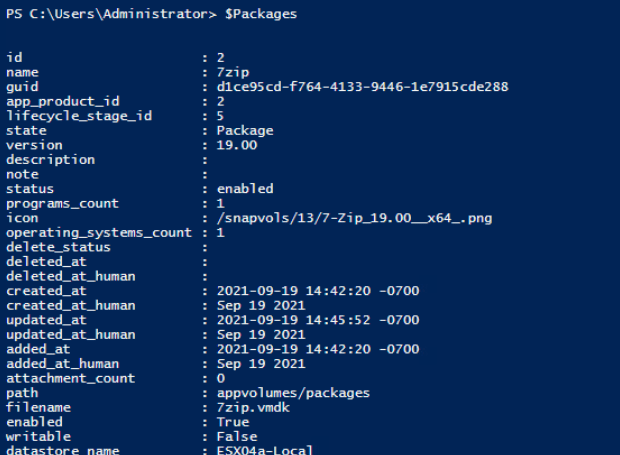Click the enabled value True
620x455 pixels.
(x=232, y=421)
